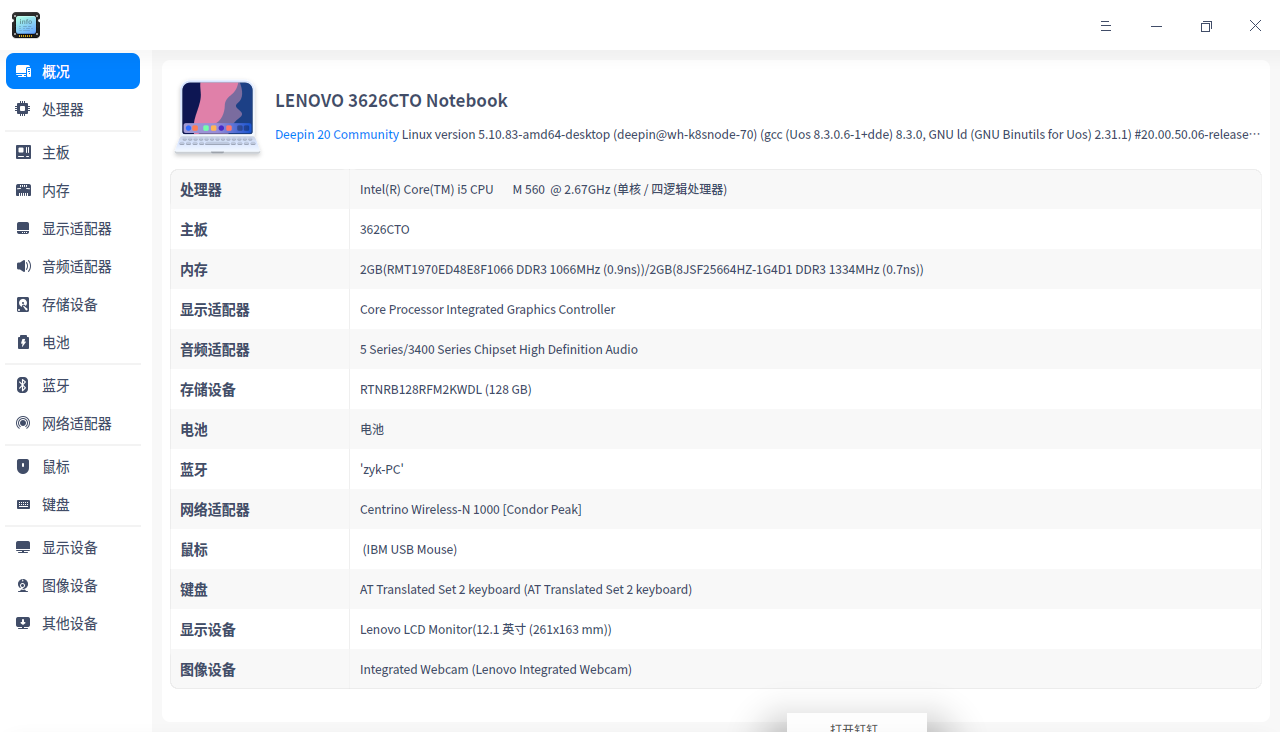Click Core Processor Integrated Graphics Controller text
This screenshot has height=732, width=1280.
tap(488, 310)
